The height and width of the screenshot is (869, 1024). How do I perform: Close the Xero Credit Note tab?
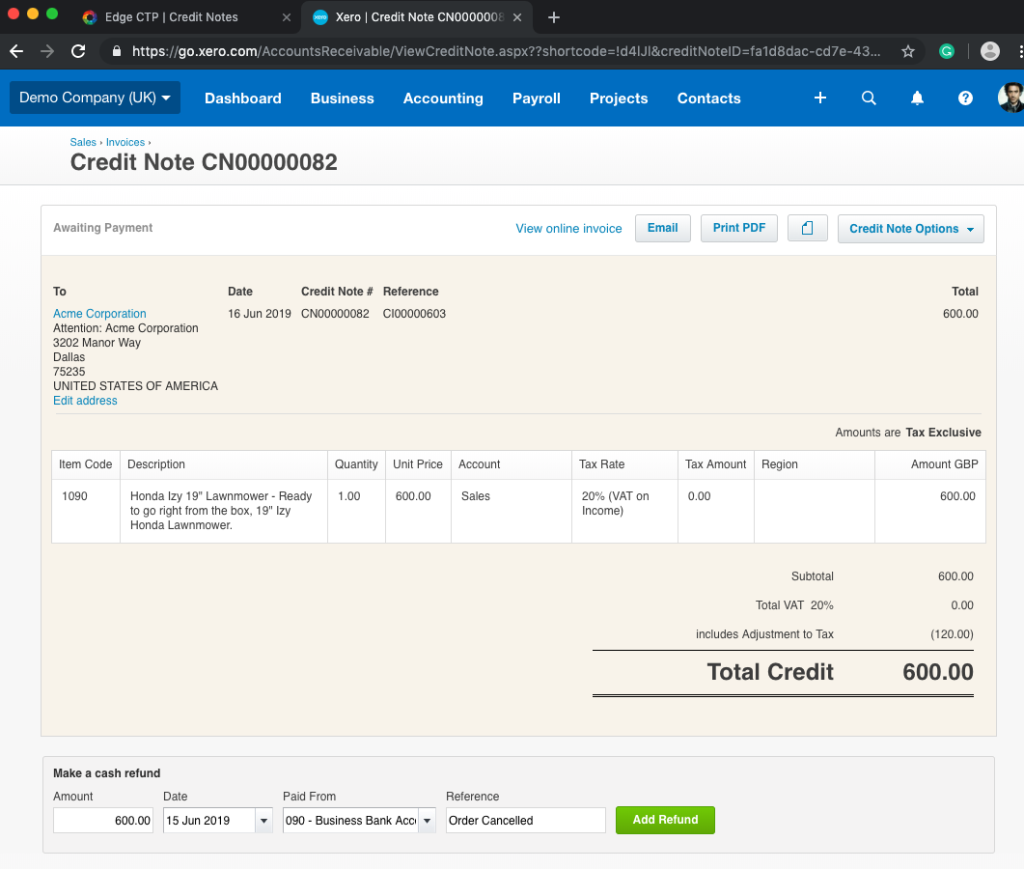point(517,18)
